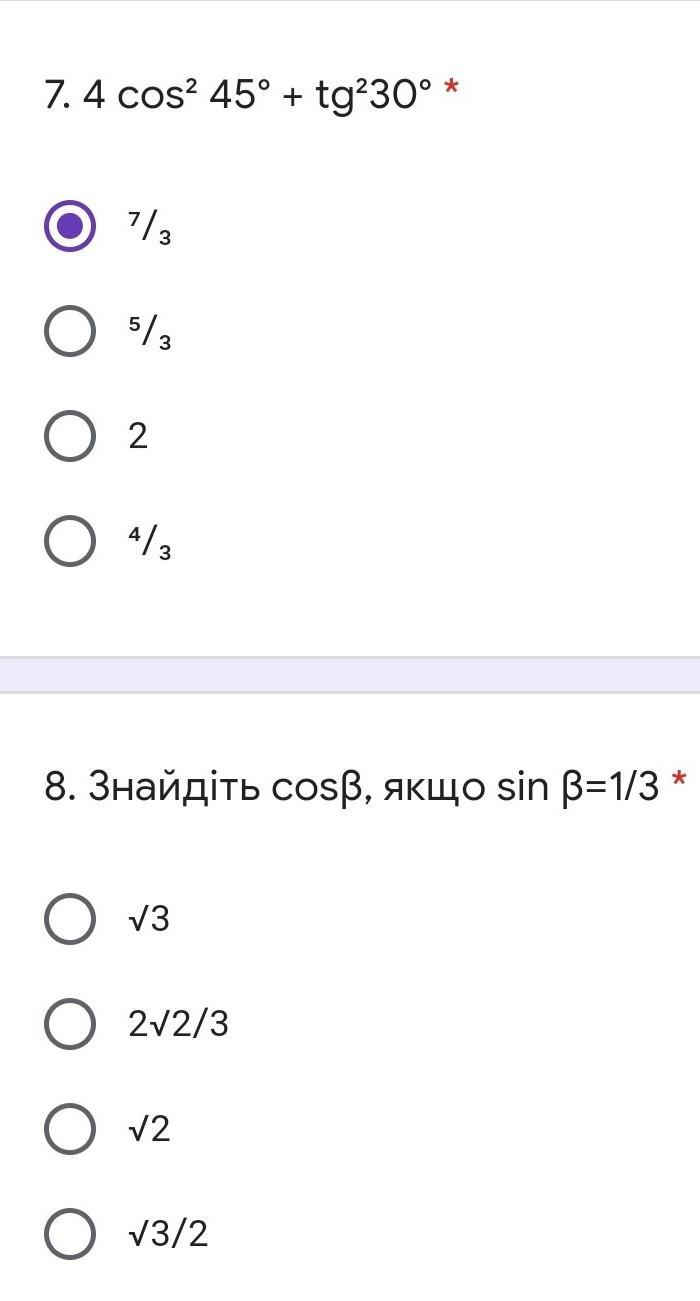
Task: Click the 2√2/3 answer label text
Action: (x=178, y=1024)
